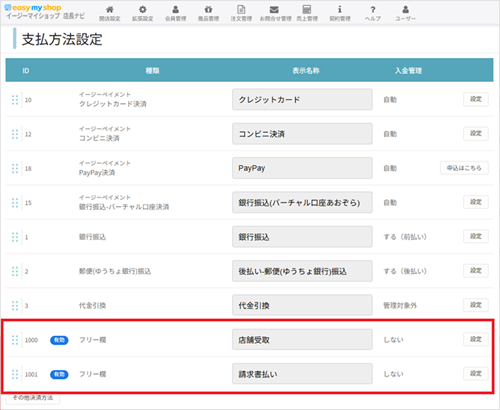The image size is (500, 410).
Task: Click 設定 for the 請求書払い row
Action: pyautogui.click(x=476, y=374)
